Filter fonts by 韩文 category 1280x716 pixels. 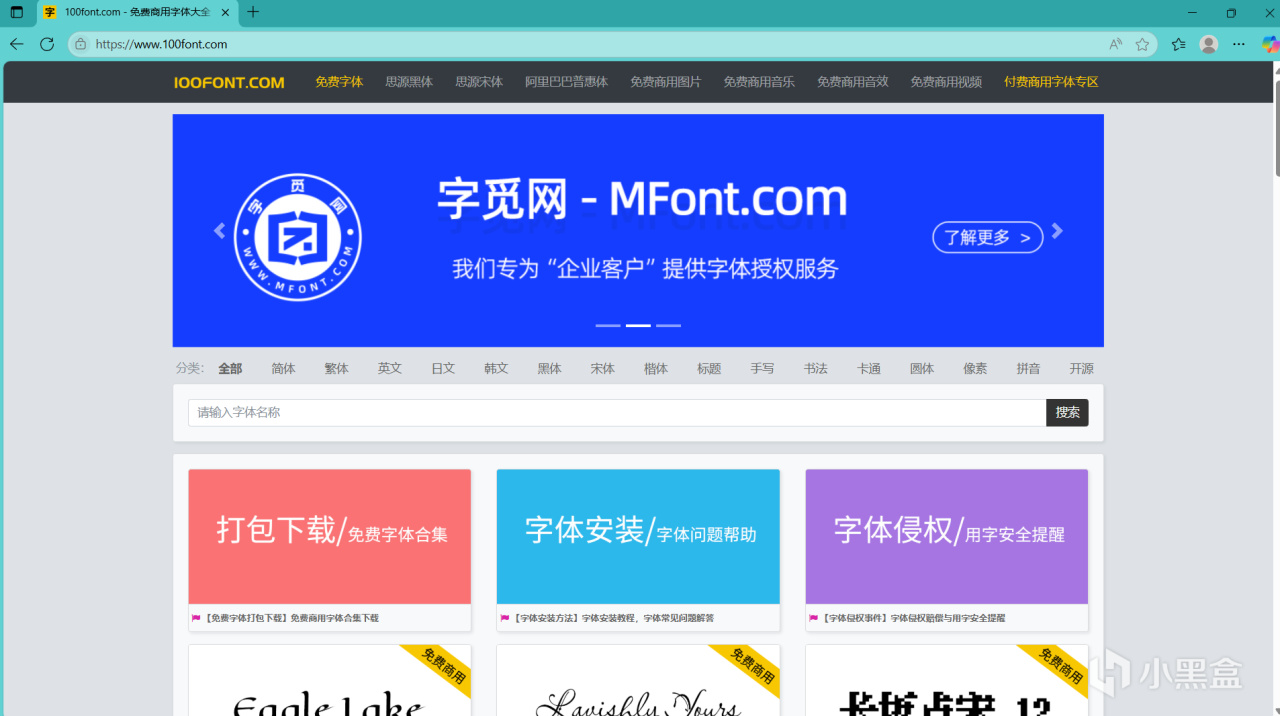(x=496, y=368)
